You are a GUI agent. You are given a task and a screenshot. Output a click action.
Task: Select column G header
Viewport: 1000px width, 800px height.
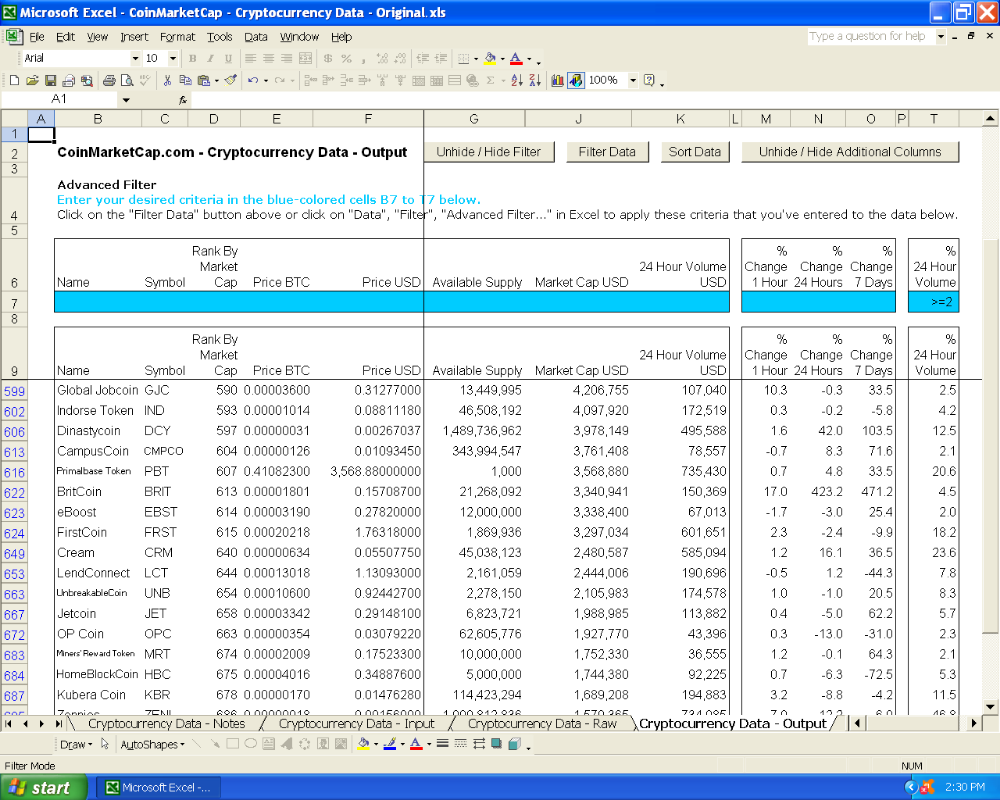click(474, 119)
